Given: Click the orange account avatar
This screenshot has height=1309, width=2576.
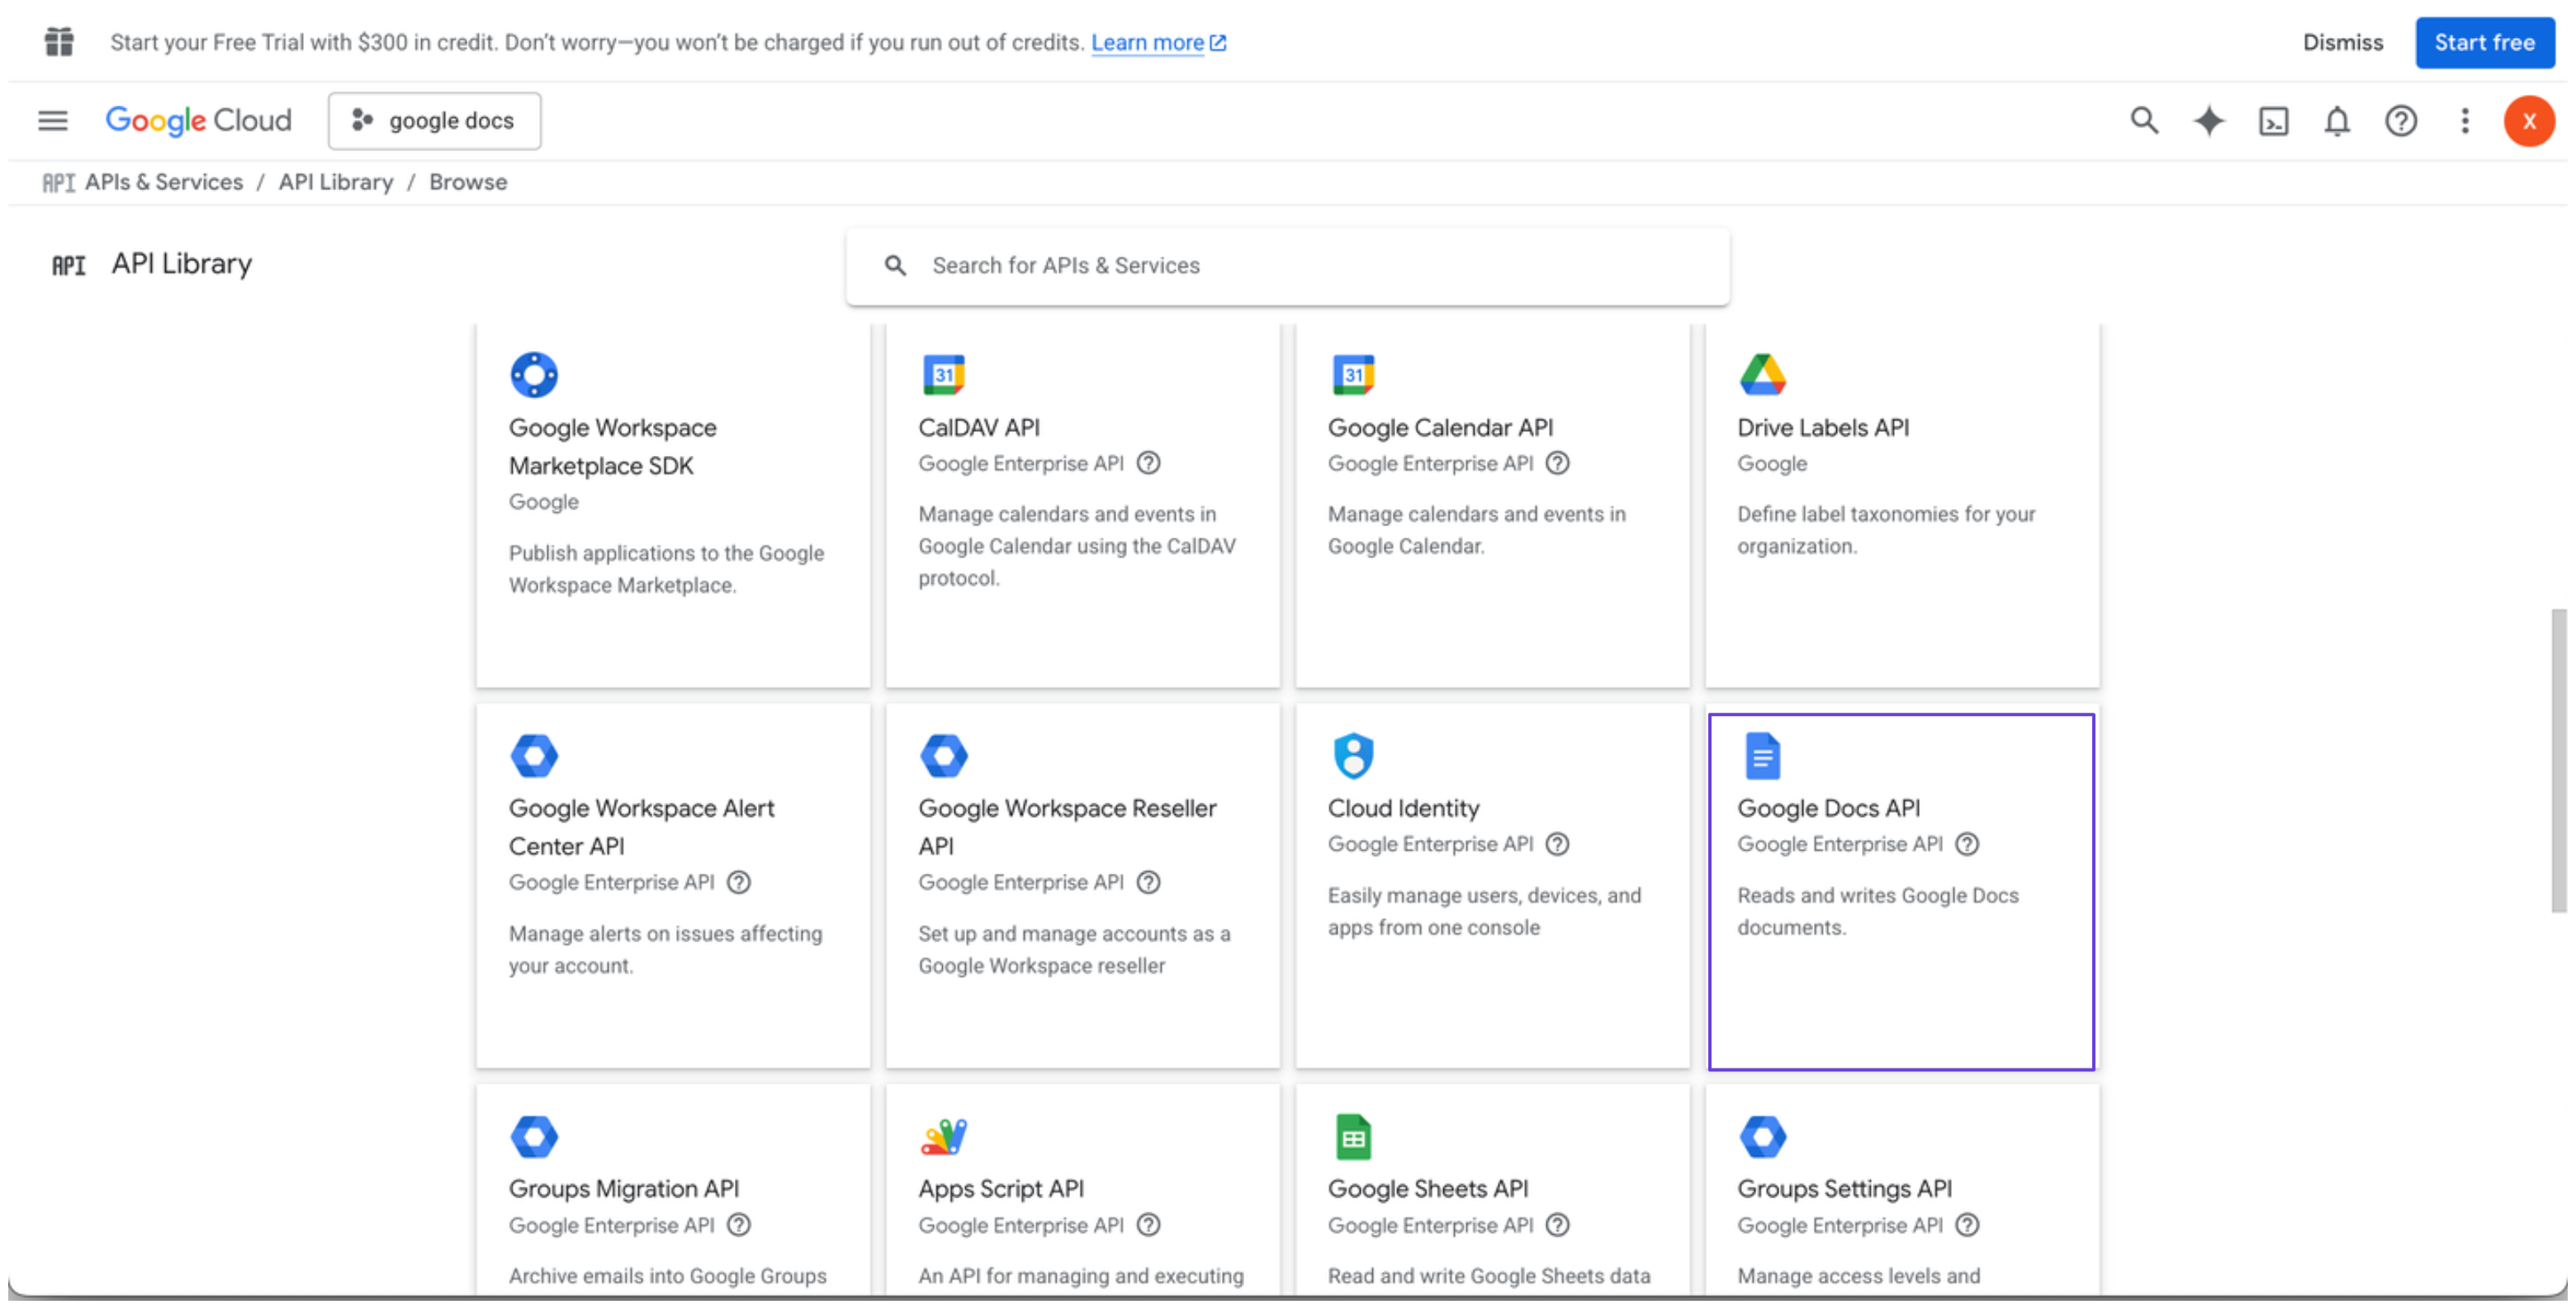Looking at the screenshot, I should pos(2528,121).
